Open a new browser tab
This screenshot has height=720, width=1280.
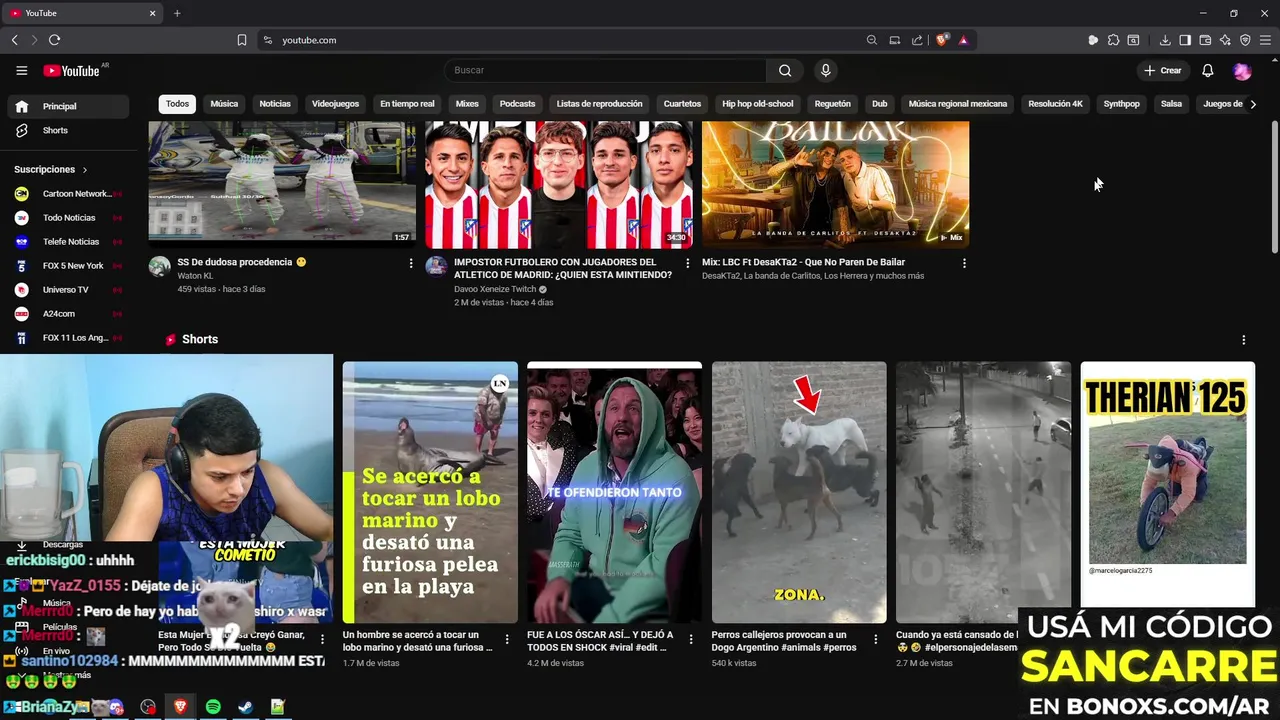[x=177, y=13]
